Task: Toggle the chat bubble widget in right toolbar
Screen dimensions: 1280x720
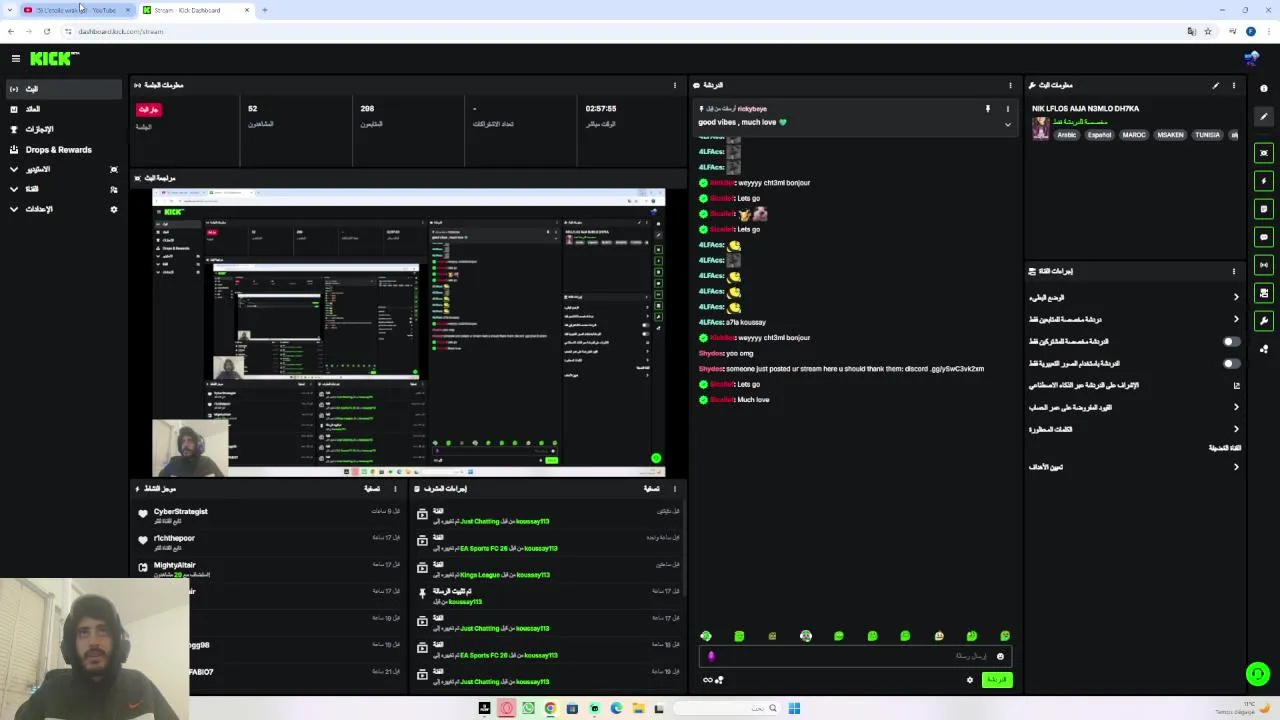Action: coord(1264,237)
